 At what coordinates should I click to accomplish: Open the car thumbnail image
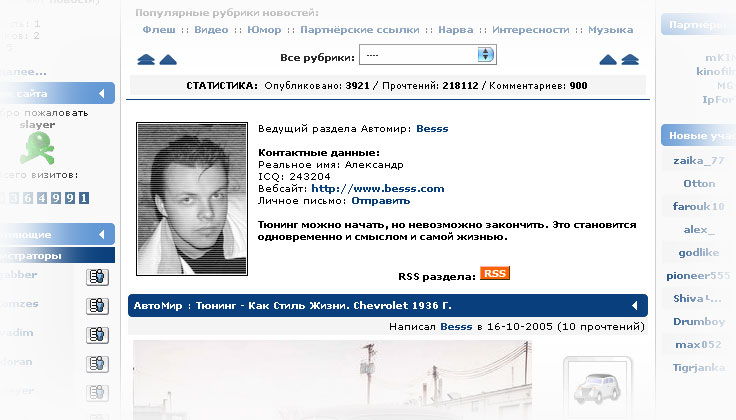[598, 387]
